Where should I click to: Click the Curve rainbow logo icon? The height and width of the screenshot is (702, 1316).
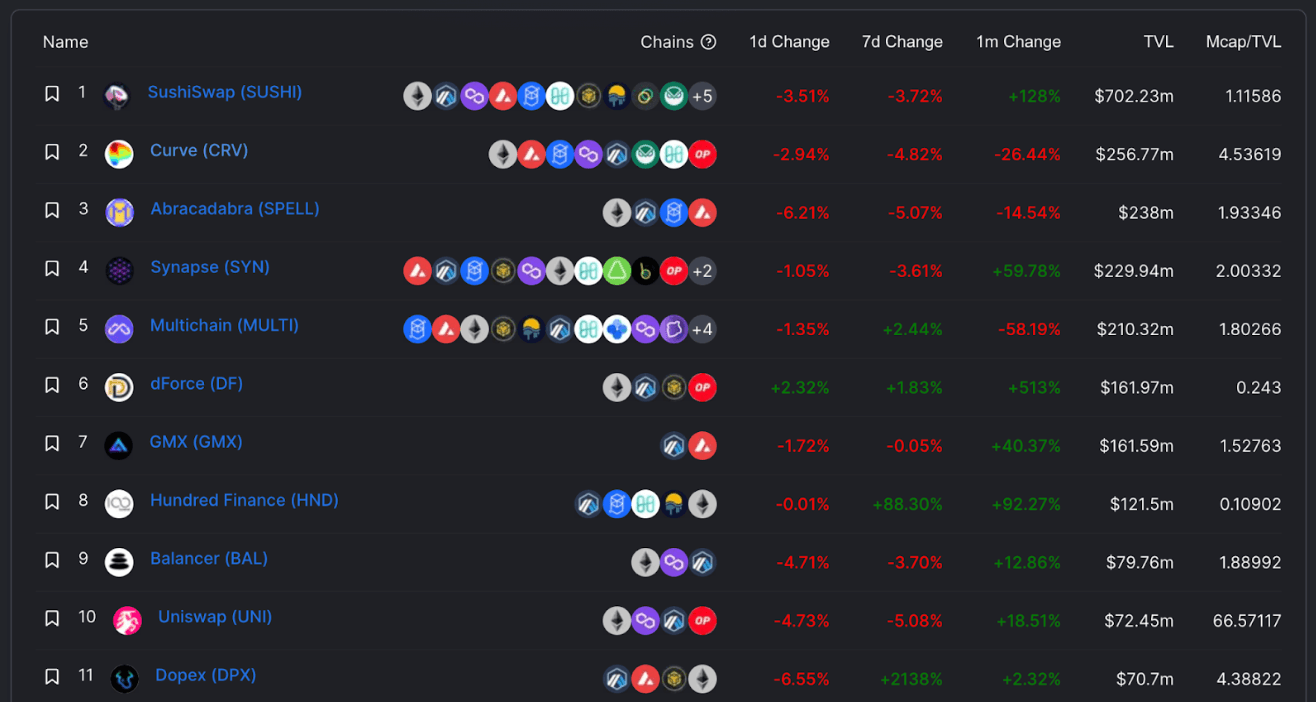(119, 154)
